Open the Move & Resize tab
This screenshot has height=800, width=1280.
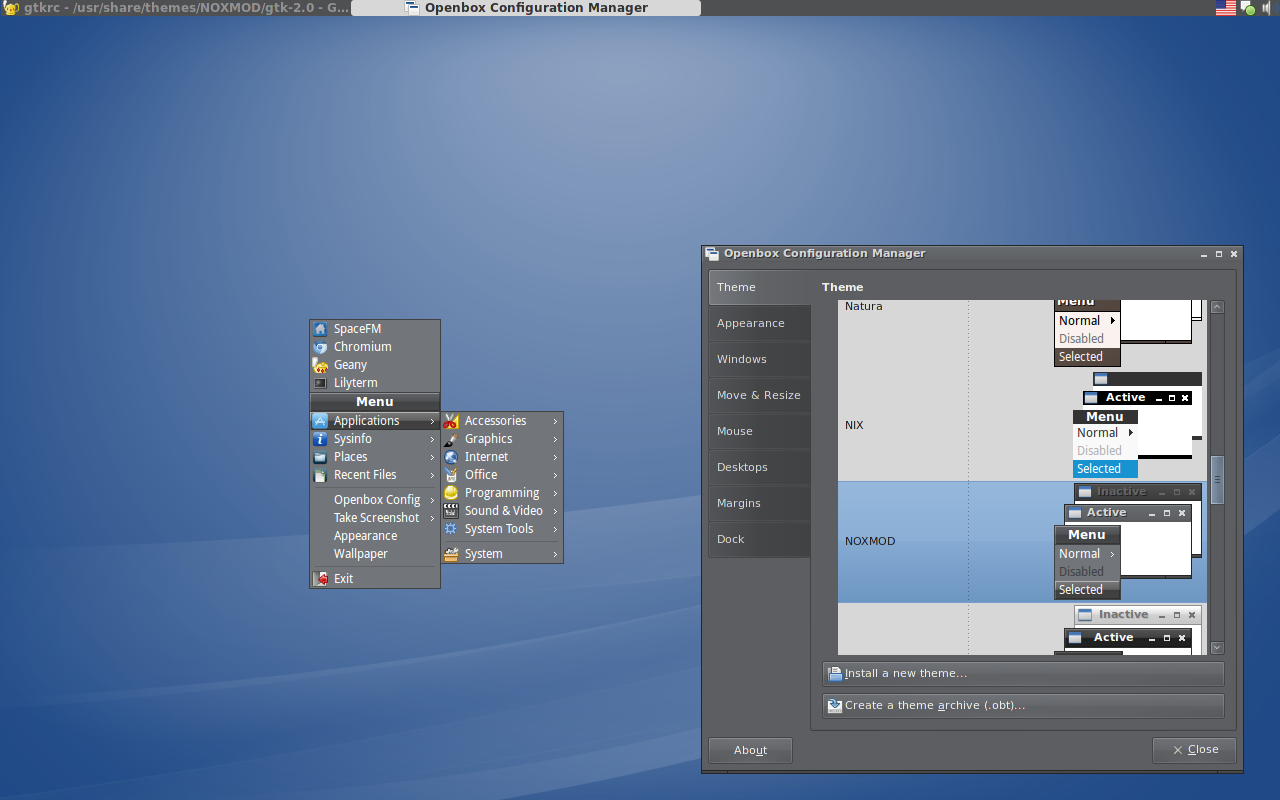click(759, 395)
